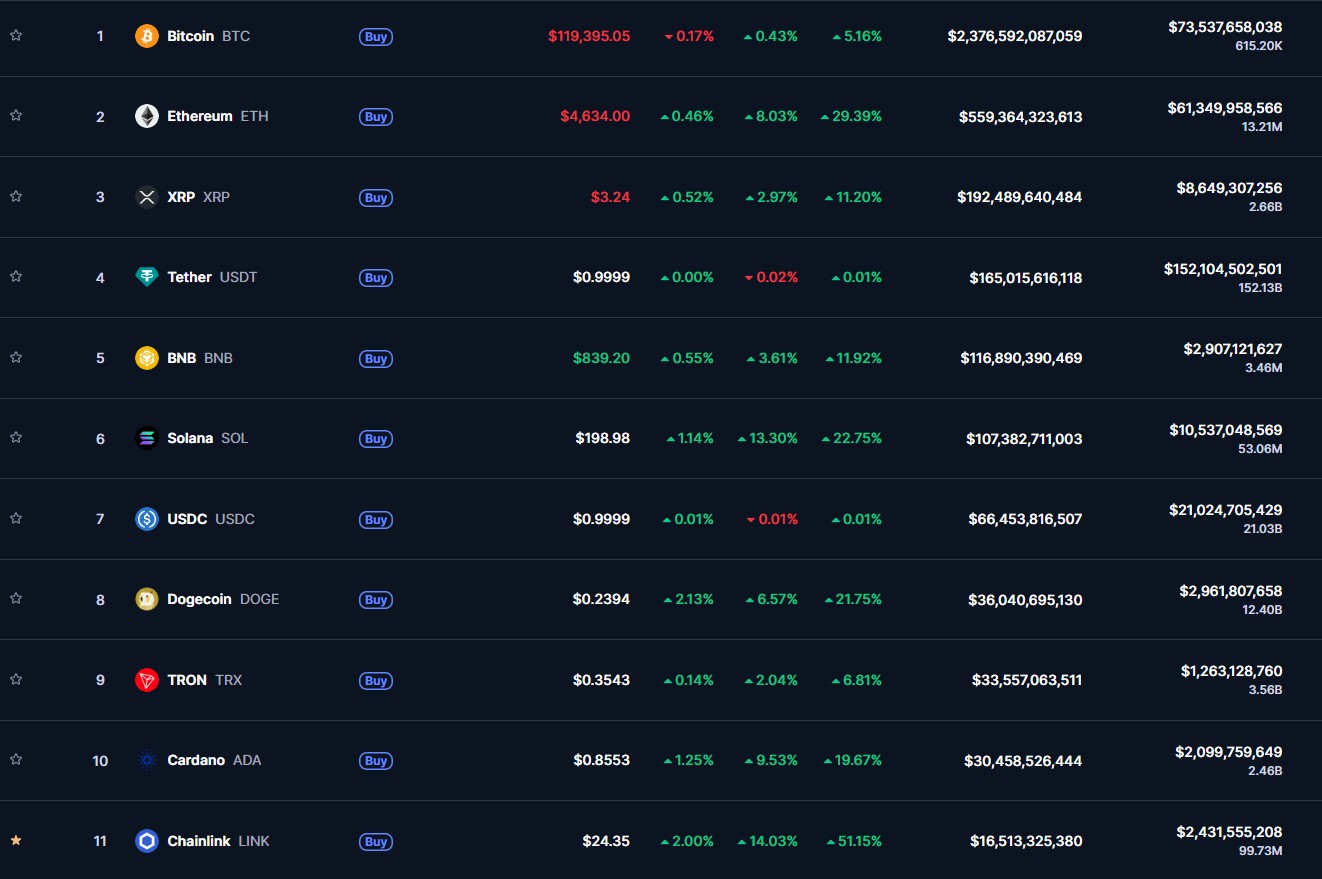Image resolution: width=1322 pixels, height=879 pixels.
Task: Click Bitcoin 0.17% decline value
Action: pyautogui.click(x=689, y=36)
